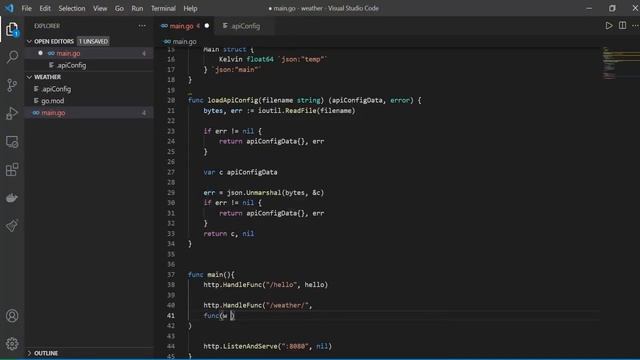Open the Manage gear icon

[x=12, y=344]
